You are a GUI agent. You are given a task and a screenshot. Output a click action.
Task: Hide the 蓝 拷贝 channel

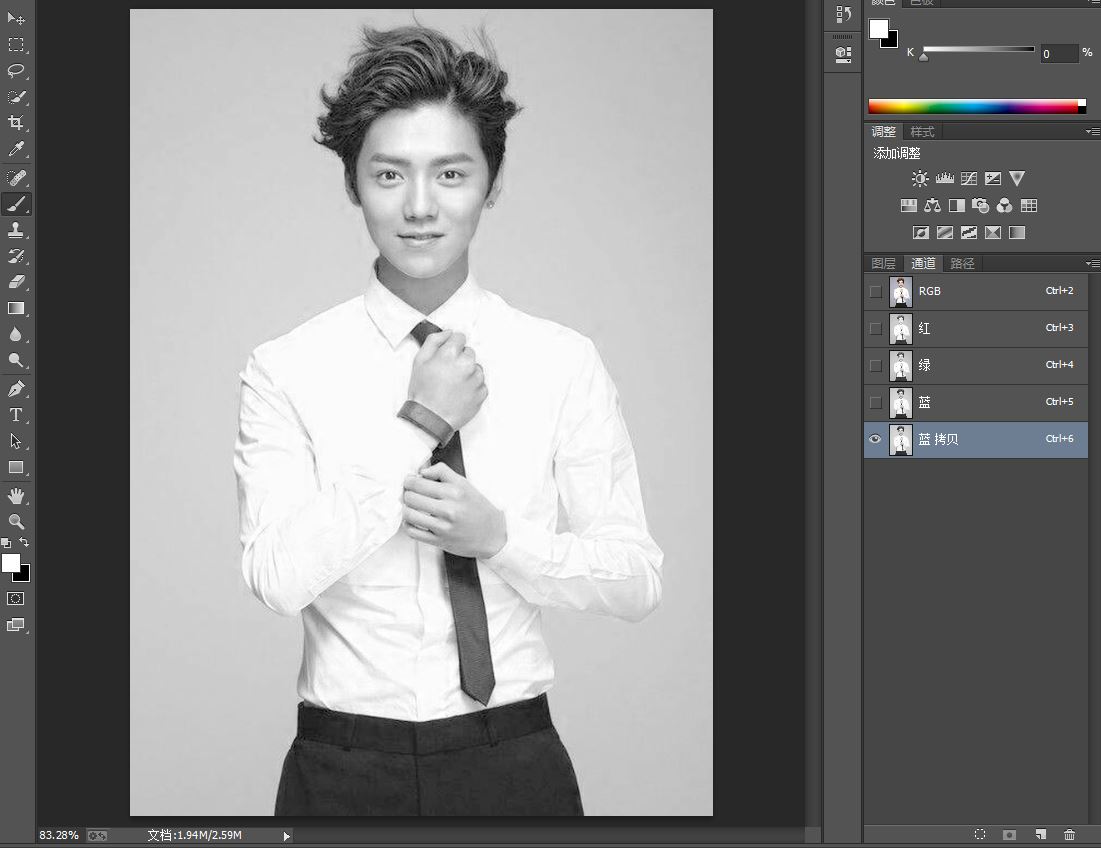click(x=876, y=439)
